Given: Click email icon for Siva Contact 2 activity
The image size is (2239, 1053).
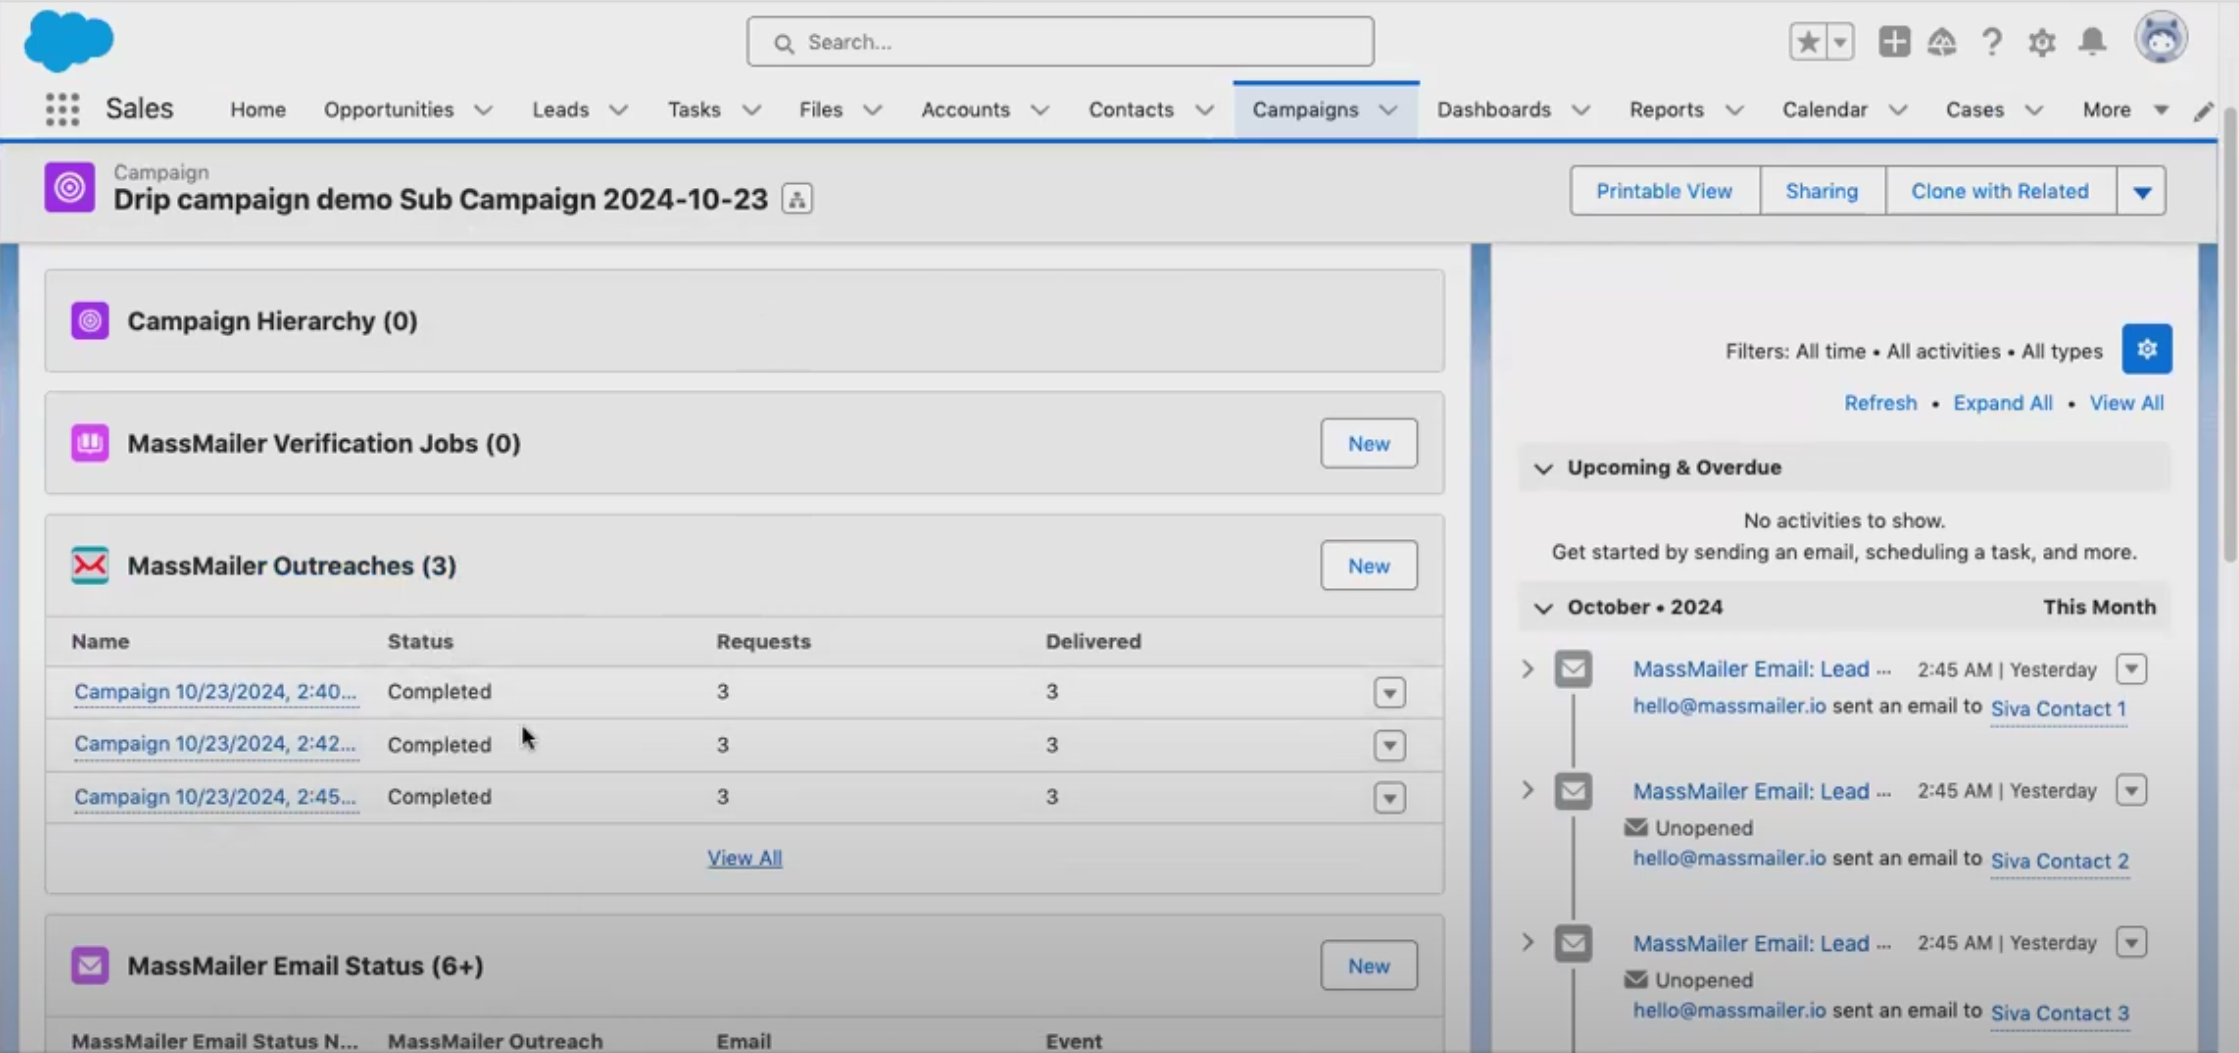Looking at the screenshot, I should (1573, 791).
